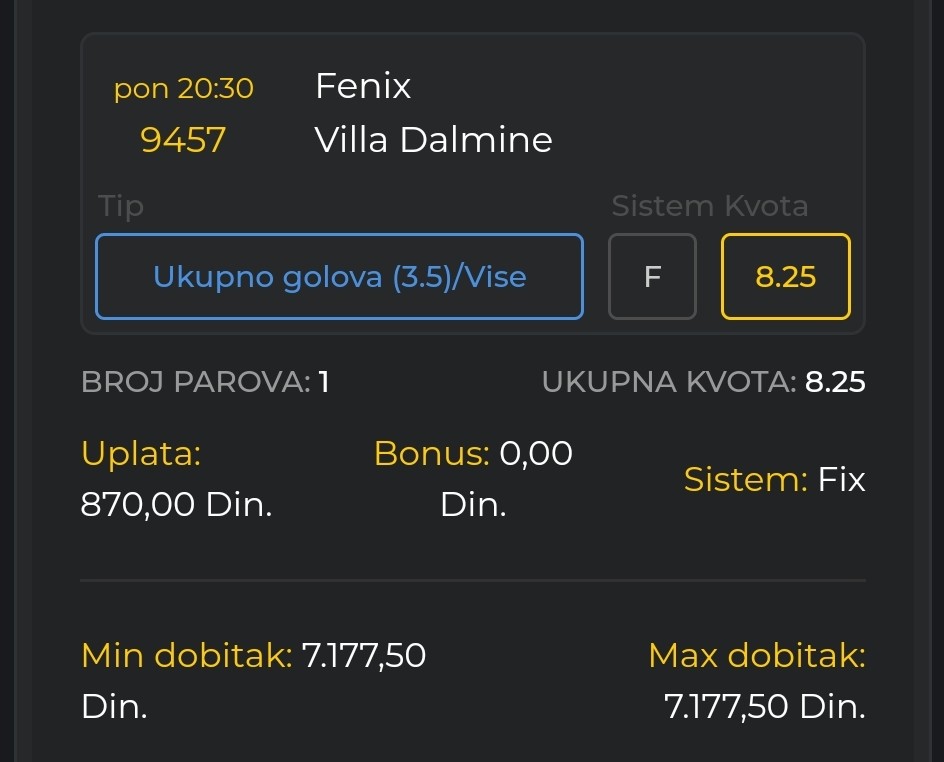Click the 8.25 odds box
Image resolution: width=944 pixels, height=762 pixels.
tap(786, 276)
